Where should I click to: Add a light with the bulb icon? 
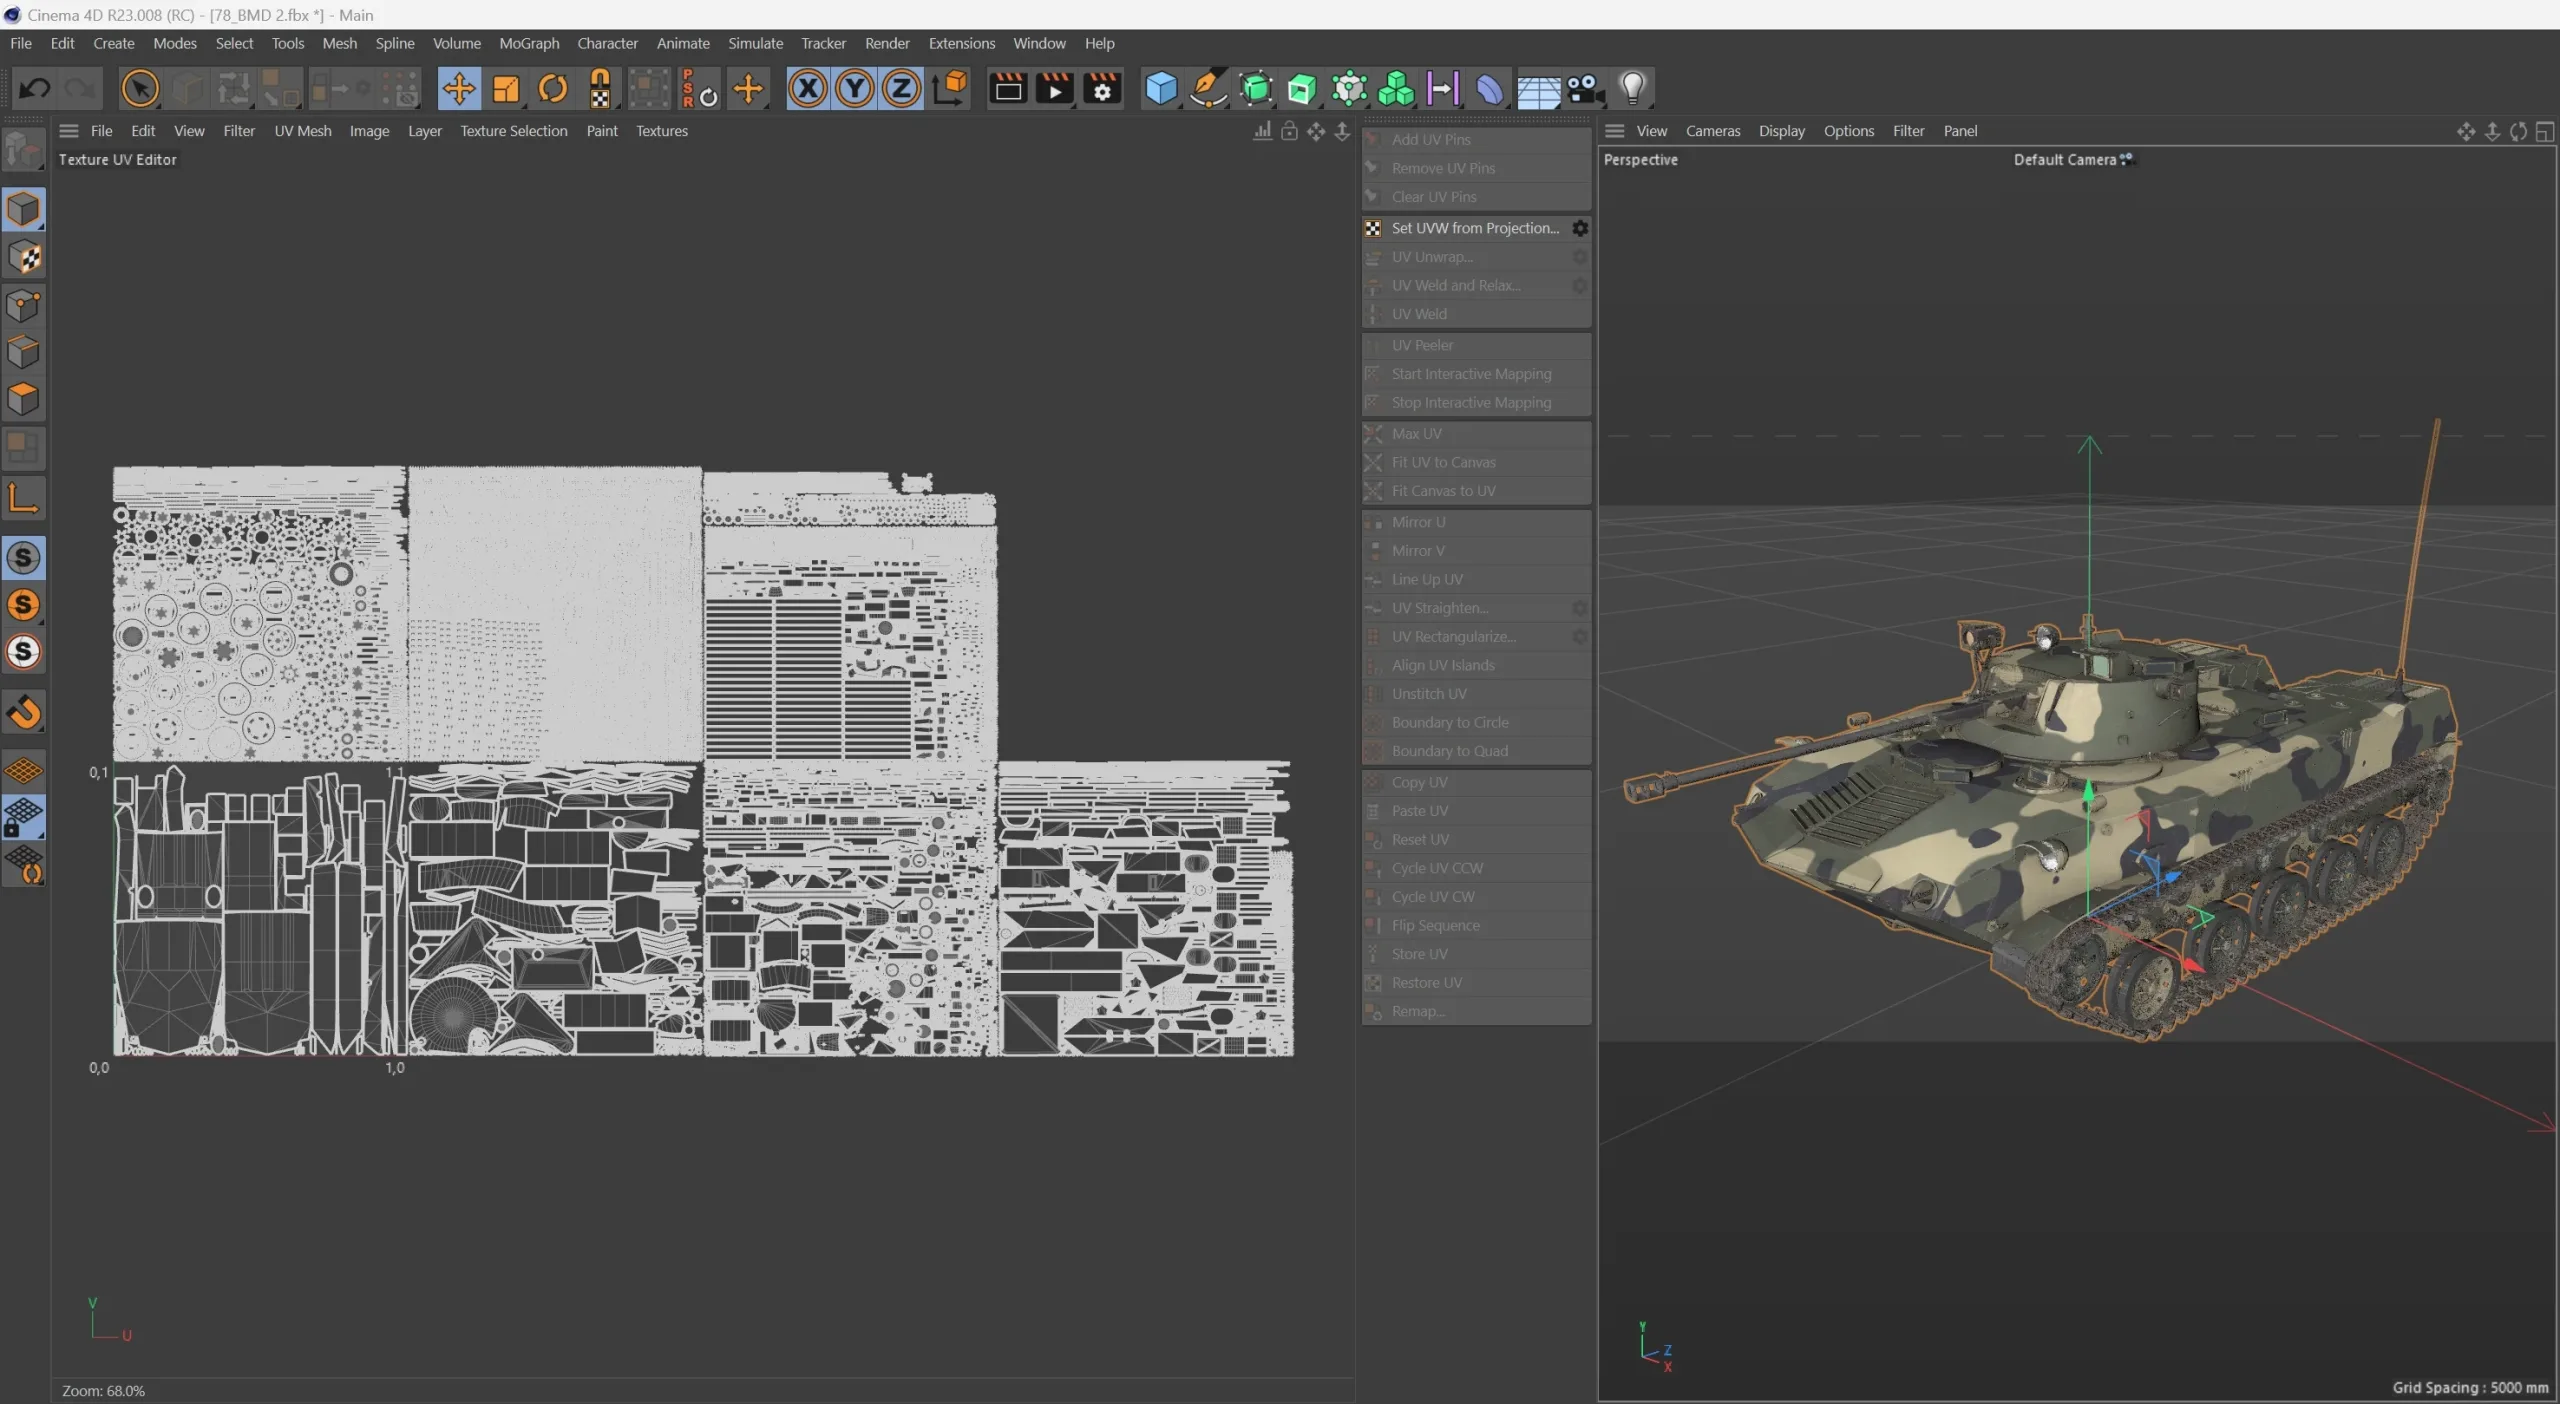[1632, 89]
